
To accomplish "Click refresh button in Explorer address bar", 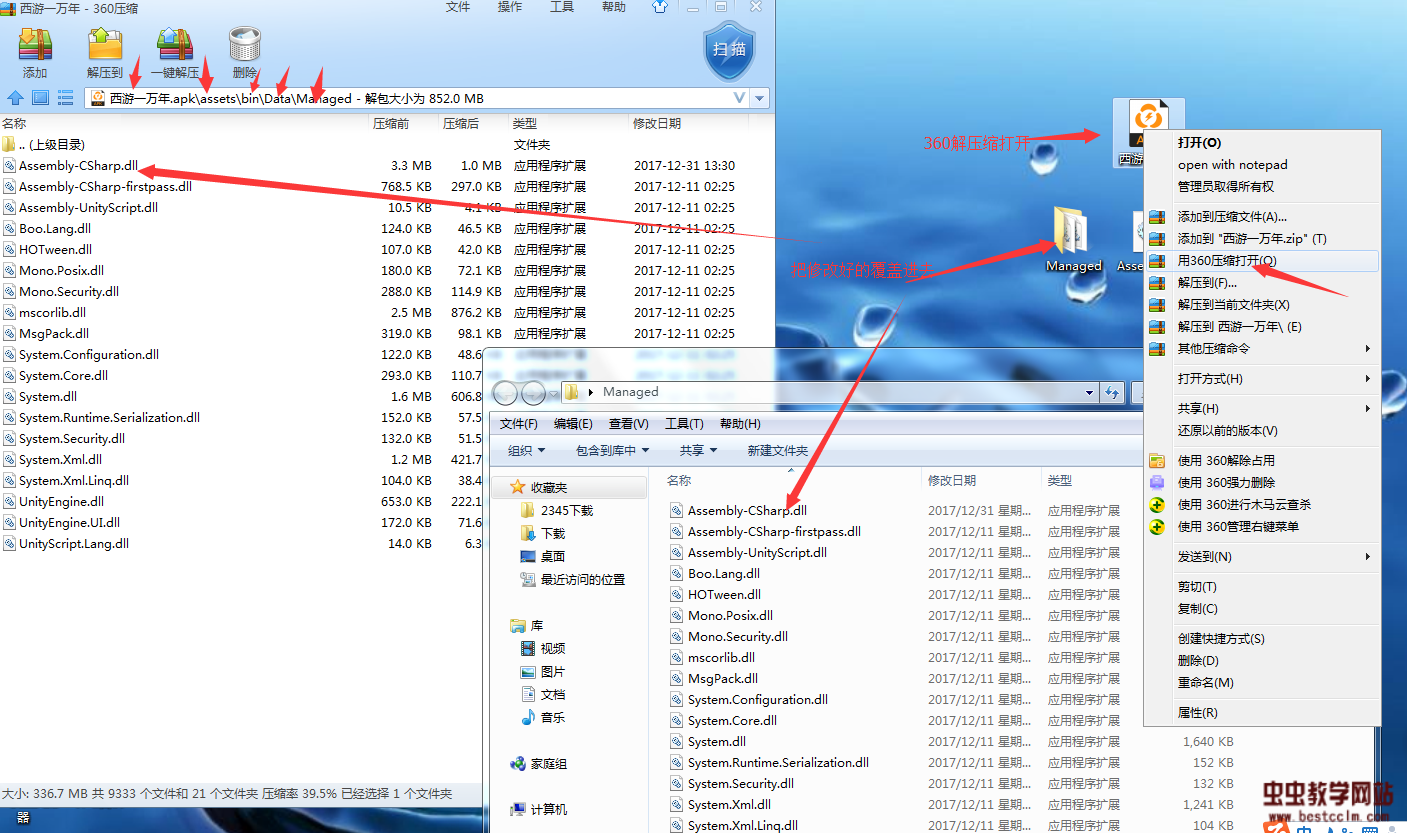I will pos(1112,393).
